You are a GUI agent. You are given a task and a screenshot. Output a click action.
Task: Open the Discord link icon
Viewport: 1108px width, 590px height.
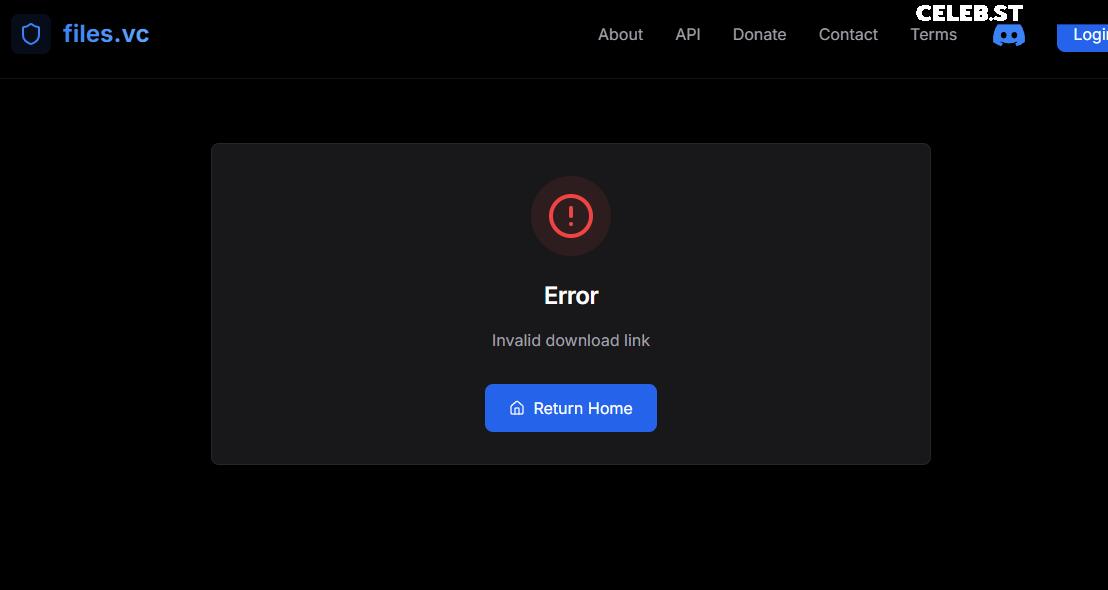point(1008,35)
